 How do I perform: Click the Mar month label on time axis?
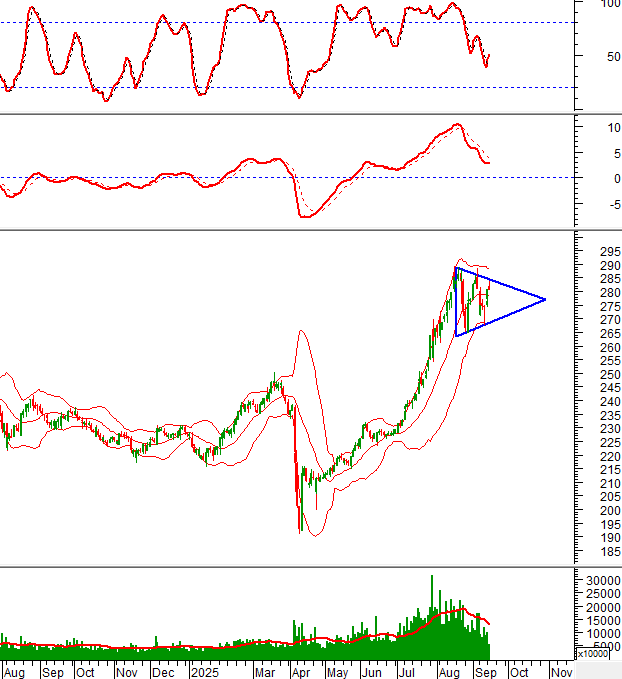click(x=265, y=673)
